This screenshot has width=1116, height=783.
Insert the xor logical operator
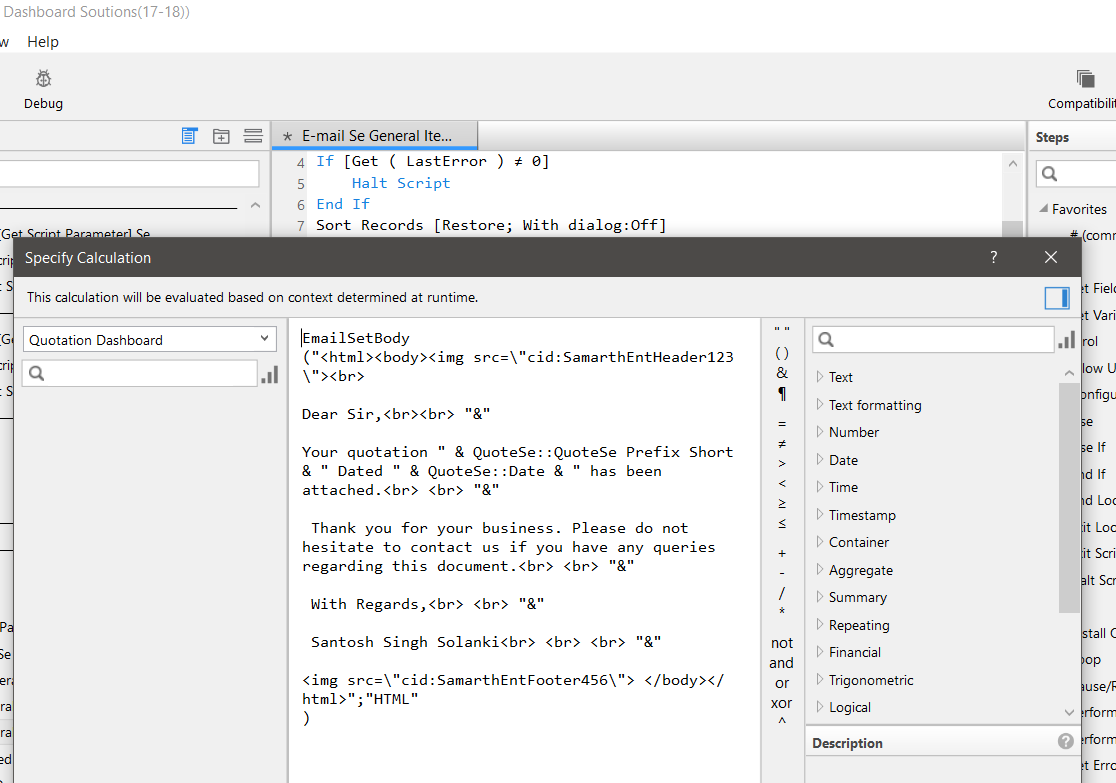(x=781, y=703)
